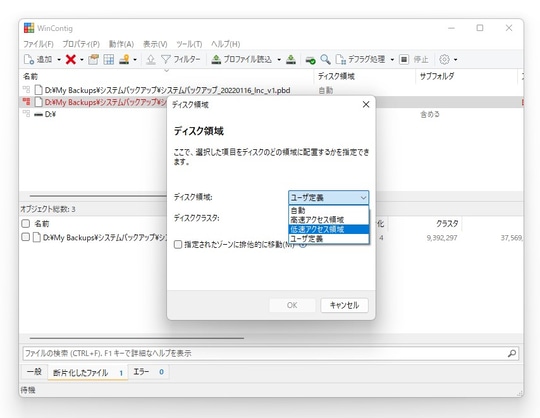Click the red X remove icon
The height and width of the screenshot is (418, 540).
[71, 60]
